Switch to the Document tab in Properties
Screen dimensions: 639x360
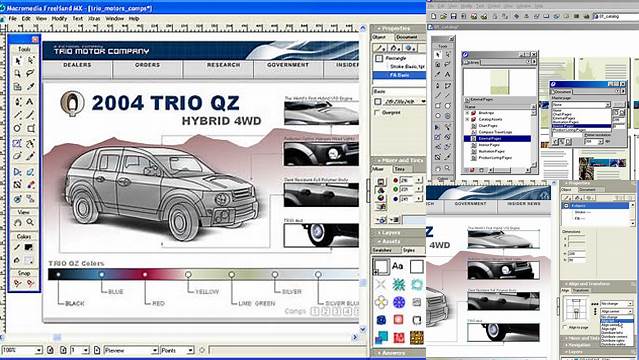point(406,37)
